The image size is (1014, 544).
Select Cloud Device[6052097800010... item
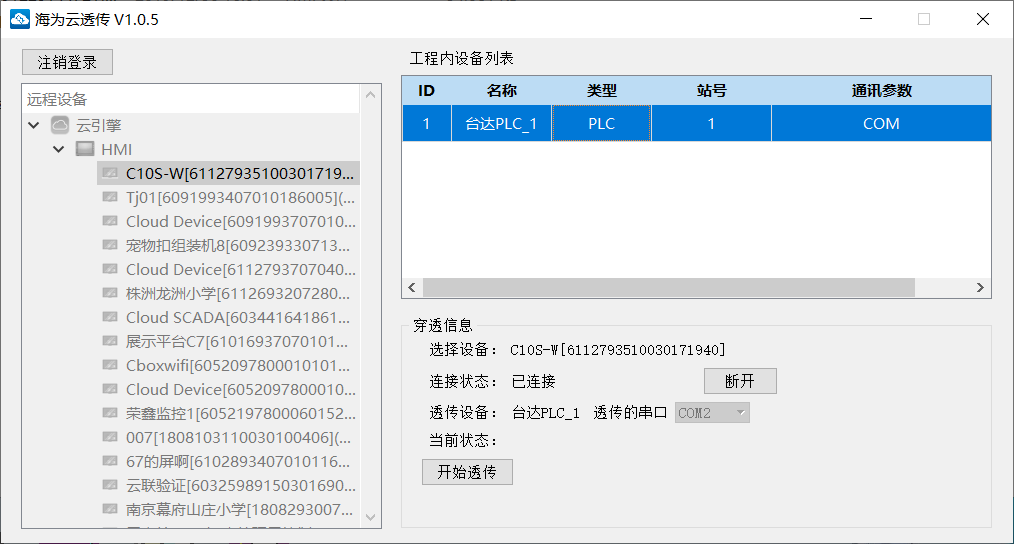pos(241,389)
